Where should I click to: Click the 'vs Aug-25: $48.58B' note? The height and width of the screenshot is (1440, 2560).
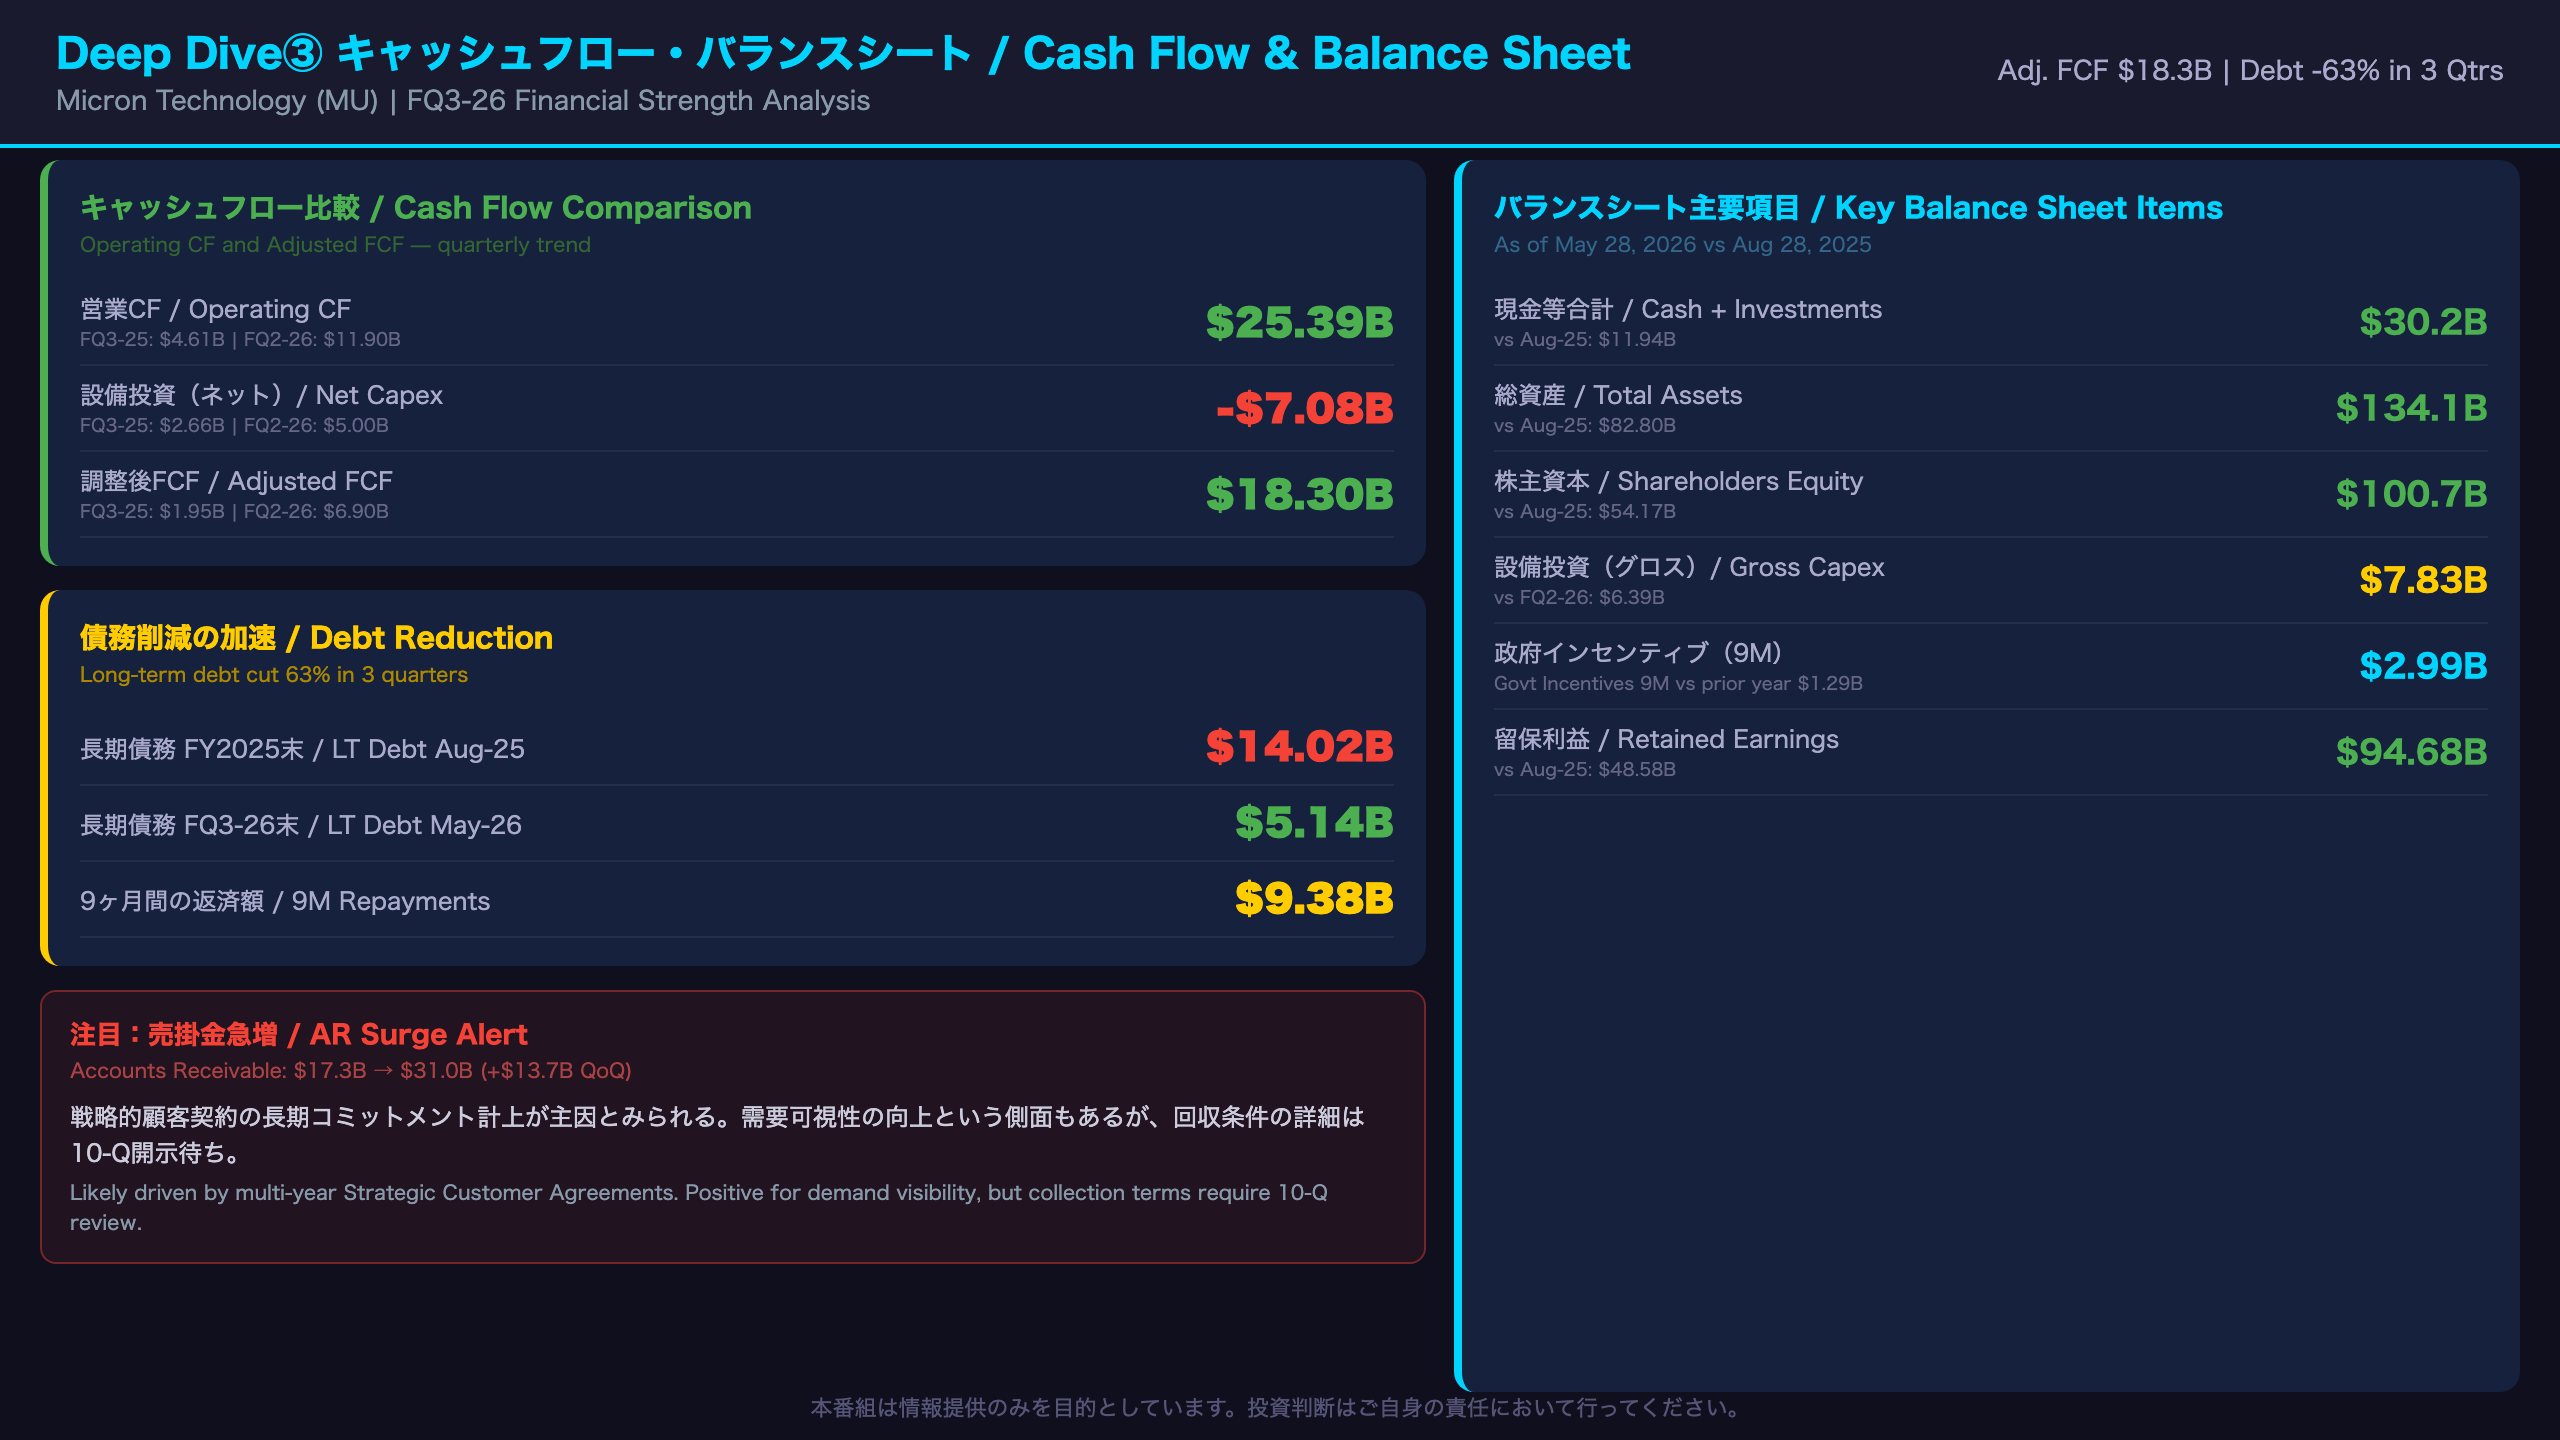tap(1584, 770)
